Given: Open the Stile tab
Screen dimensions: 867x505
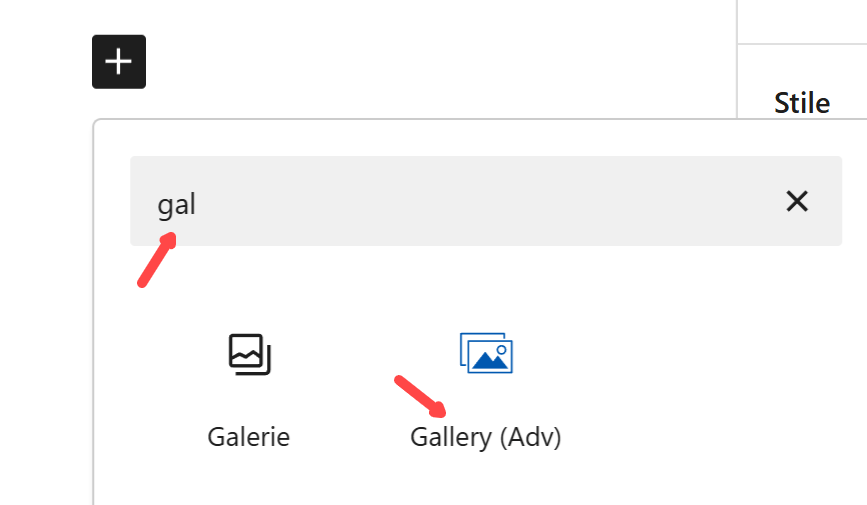Looking at the screenshot, I should pyautogui.click(x=802, y=102).
